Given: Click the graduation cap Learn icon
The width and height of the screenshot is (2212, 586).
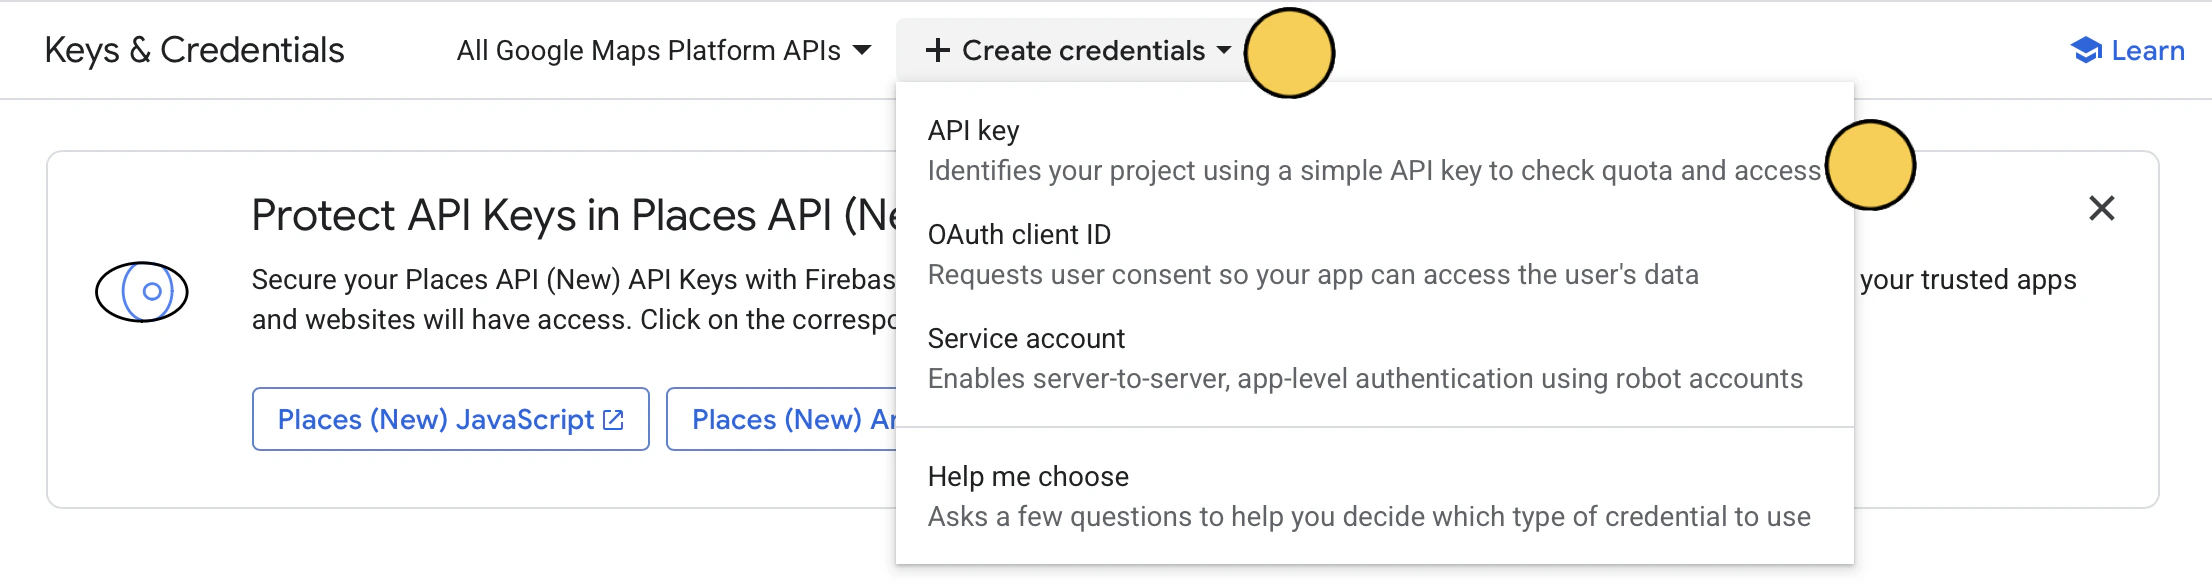Looking at the screenshot, I should pyautogui.click(x=2086, y=50).
